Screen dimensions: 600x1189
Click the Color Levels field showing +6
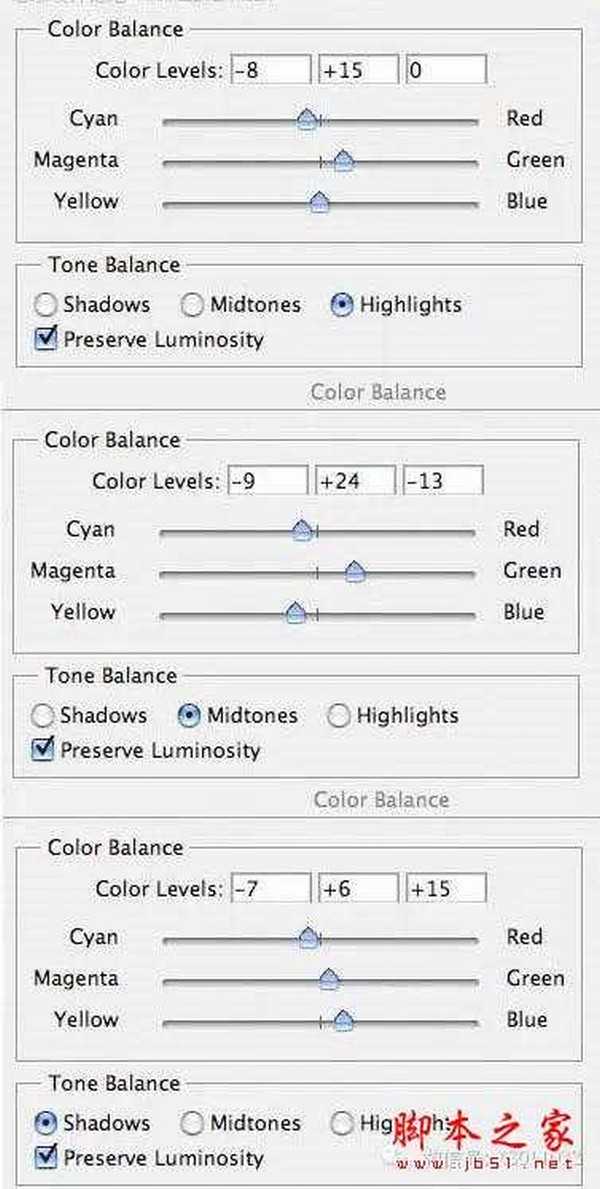tap(358, 888)
